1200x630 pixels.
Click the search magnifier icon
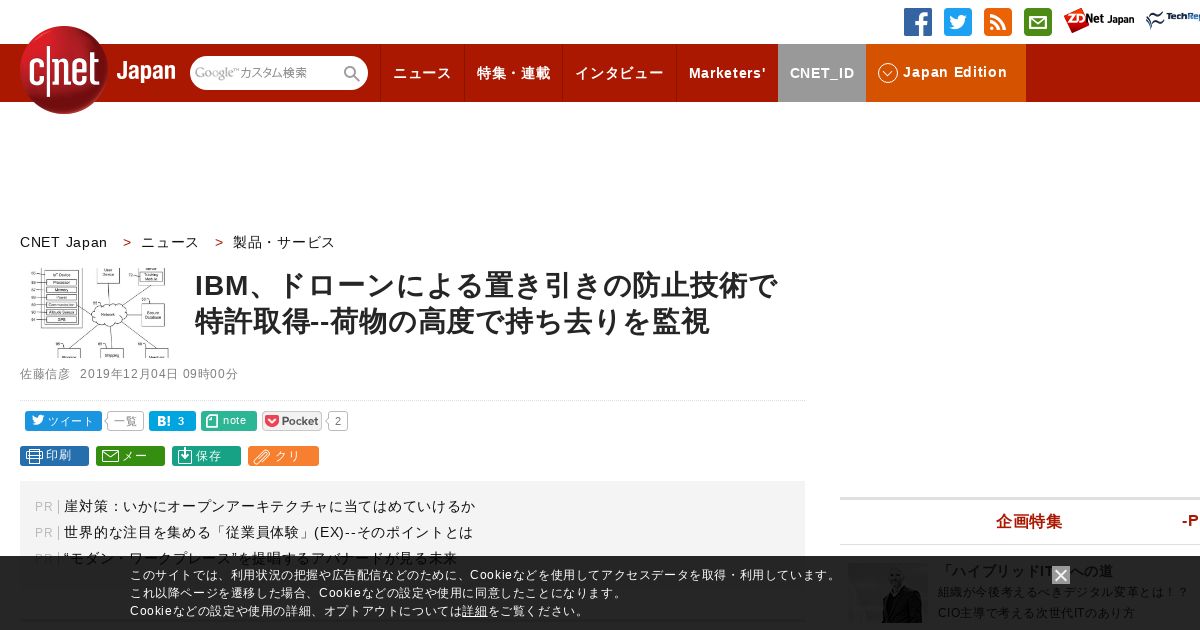tap(352, 73)
